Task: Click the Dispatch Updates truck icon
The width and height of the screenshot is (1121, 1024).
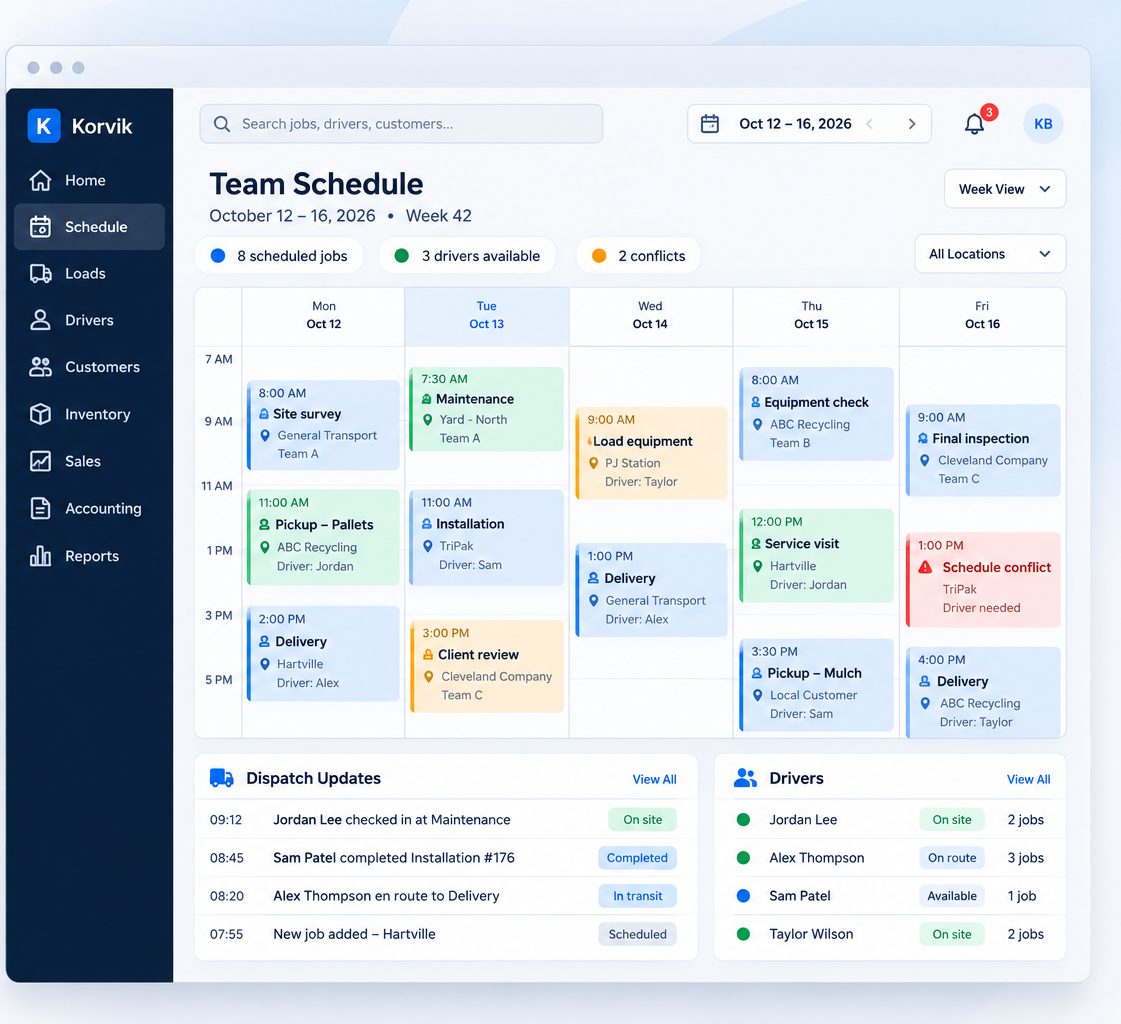Action: [x=222, y=778]
